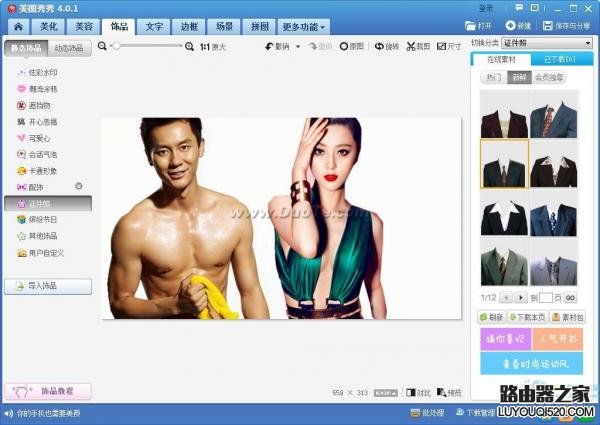Click the save and share floppy icon
Viewport: 600px width, 425px height.
click(x=548, y=26)
